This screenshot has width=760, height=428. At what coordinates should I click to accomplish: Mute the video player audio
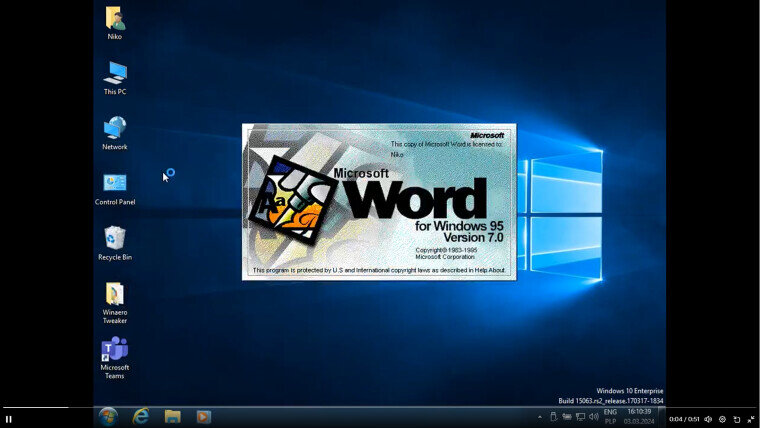[x=708, y=419]
